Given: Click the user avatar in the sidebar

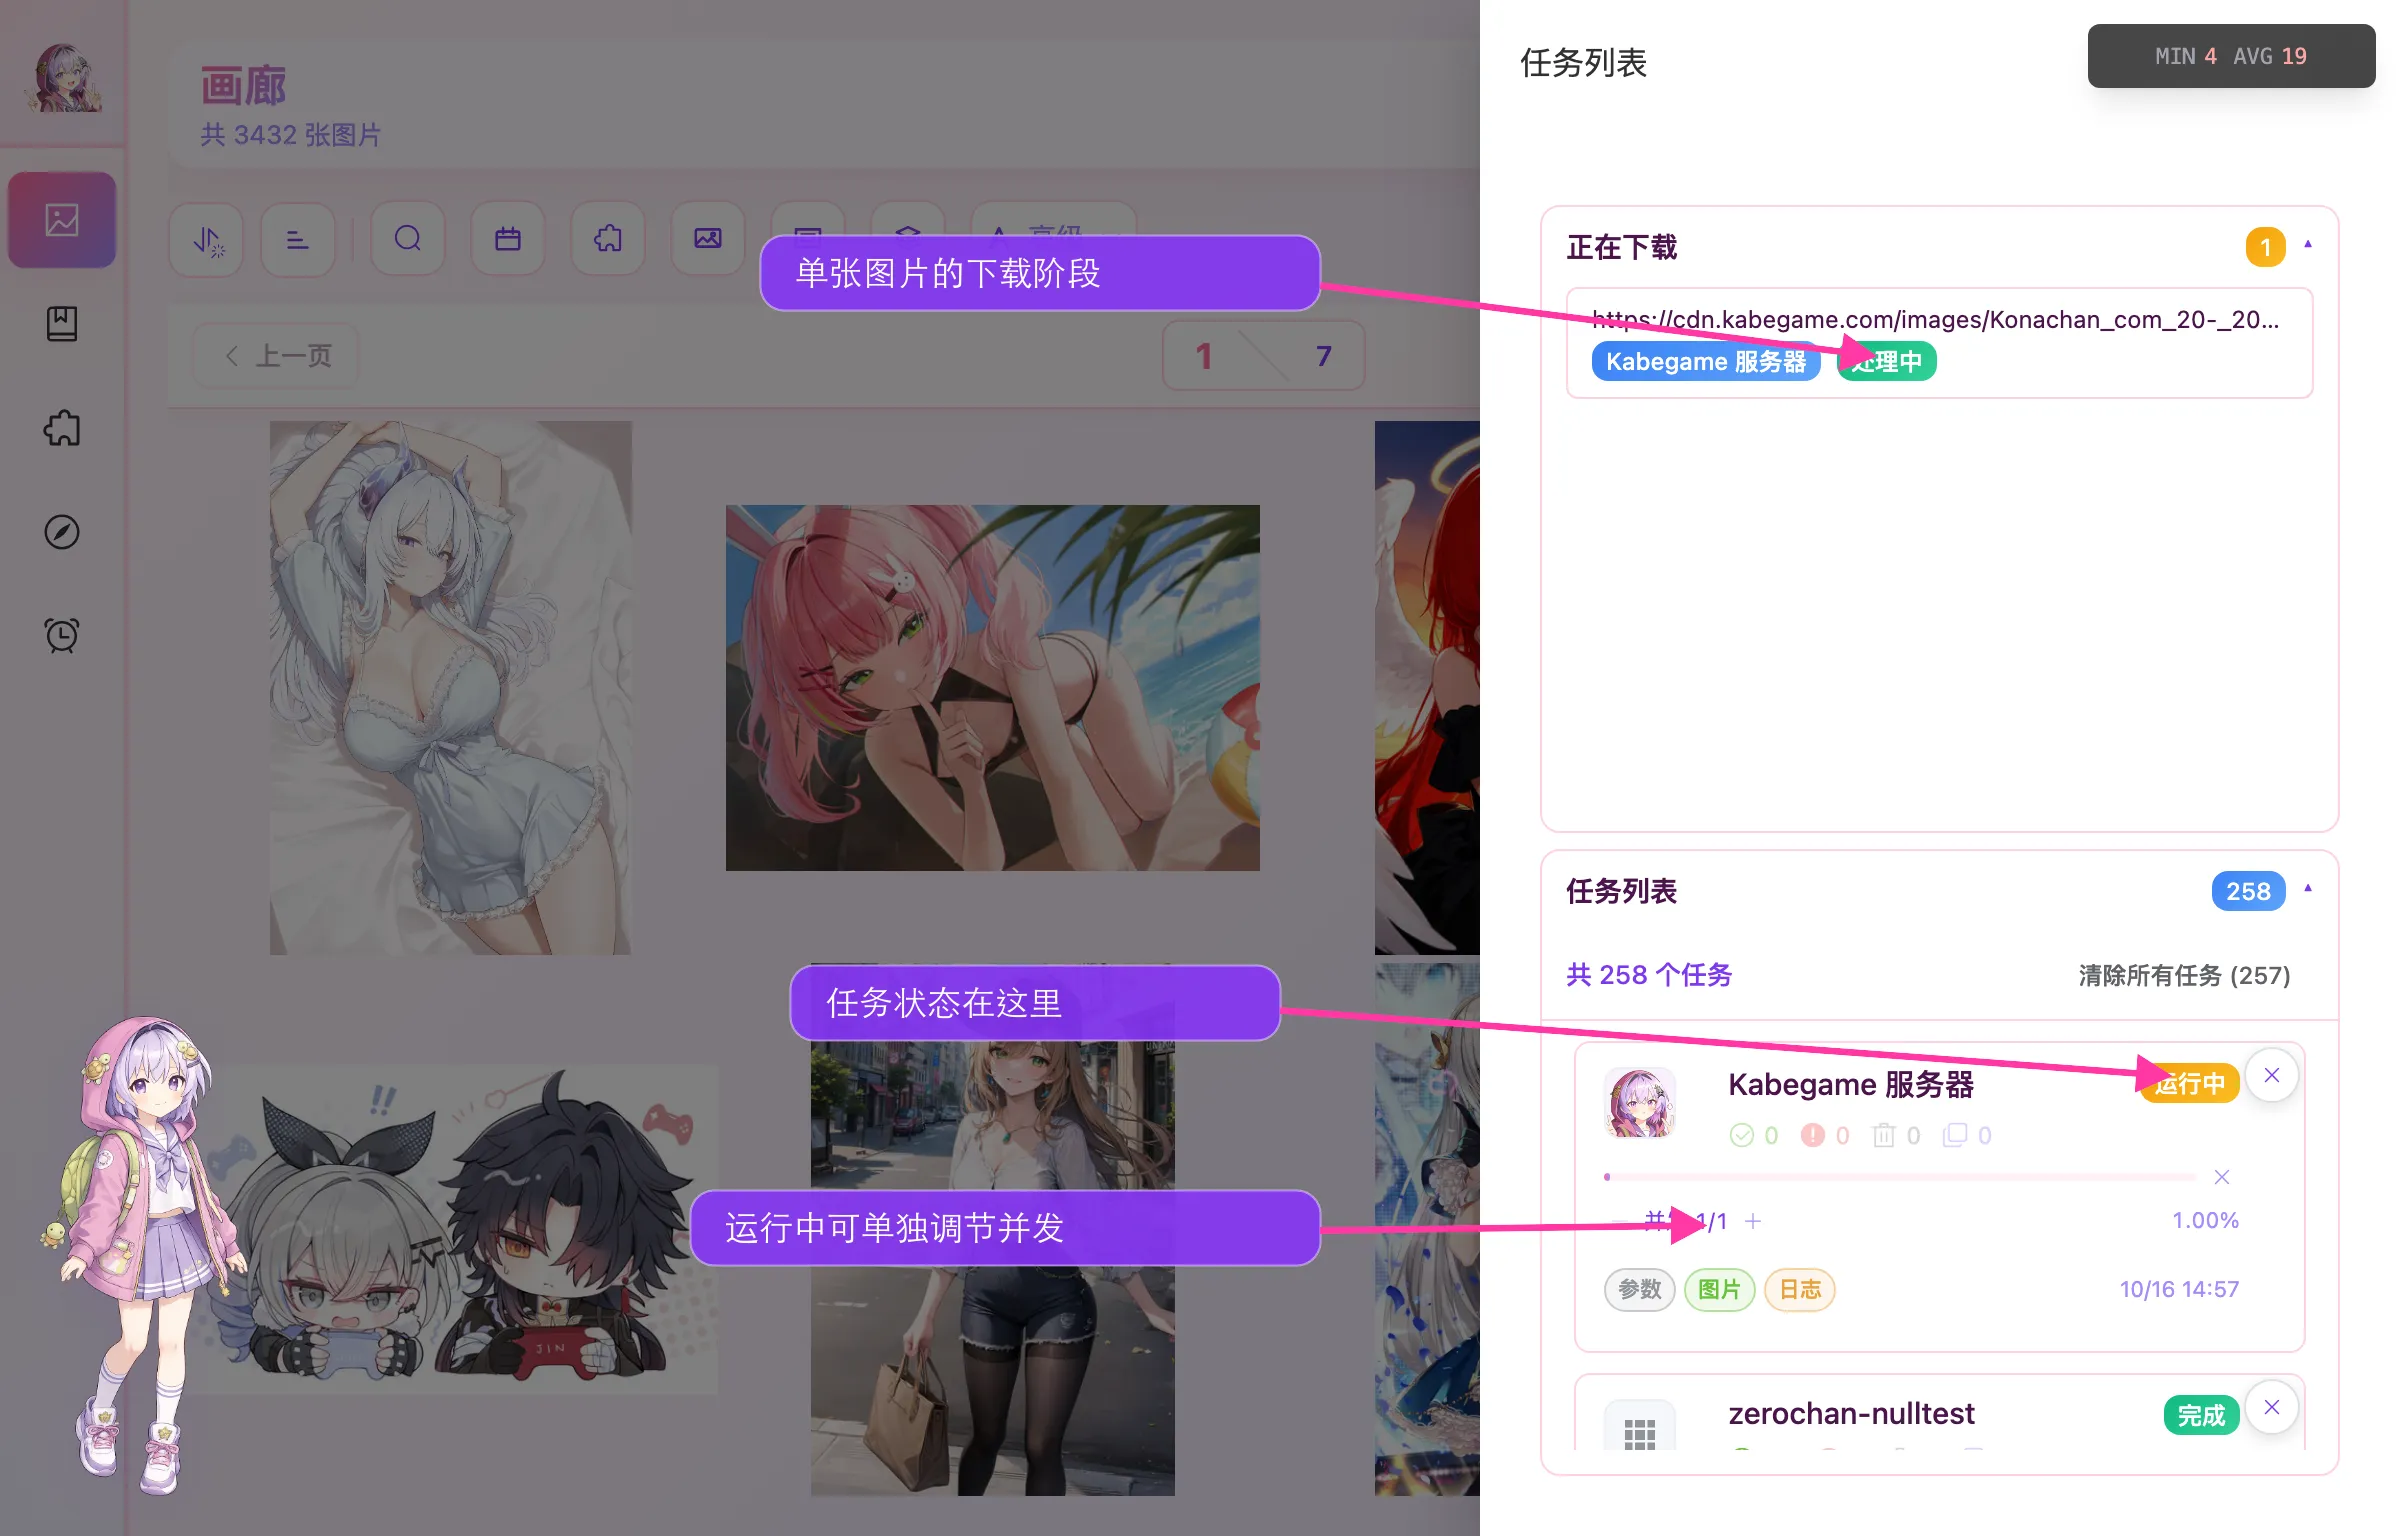Looking at the screenshot, I should click(63, 79).
